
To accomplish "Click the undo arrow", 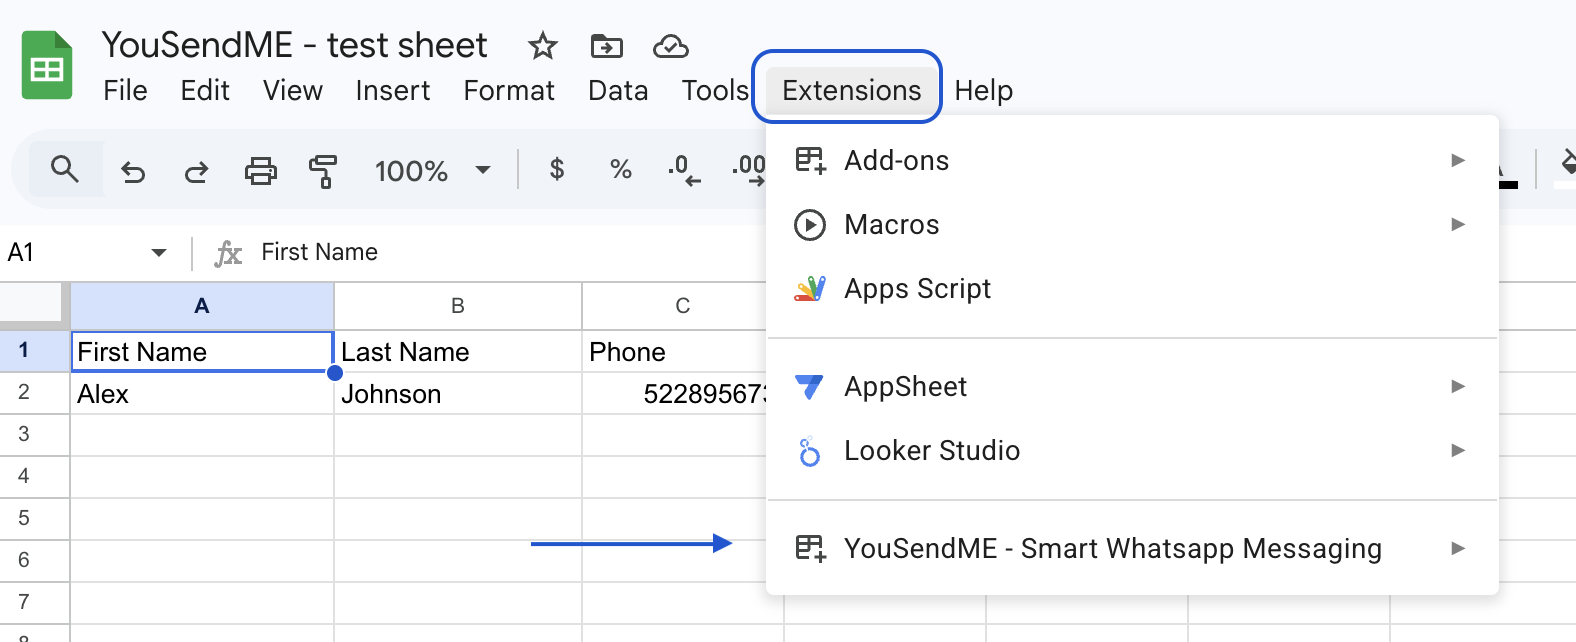I will (x=132, y=172).
